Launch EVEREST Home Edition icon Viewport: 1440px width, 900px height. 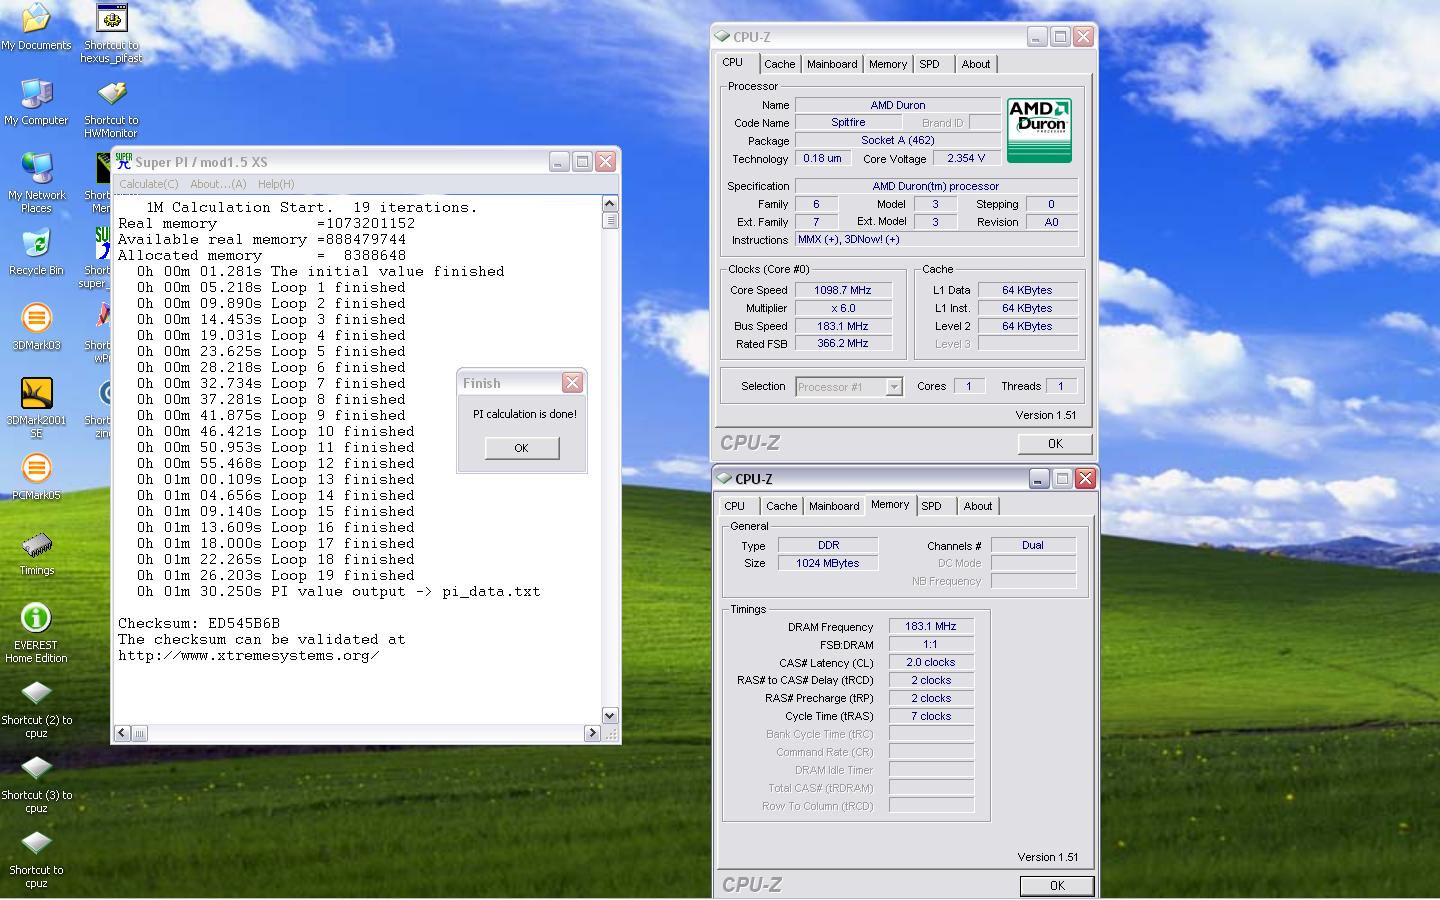tap(36, 633)
